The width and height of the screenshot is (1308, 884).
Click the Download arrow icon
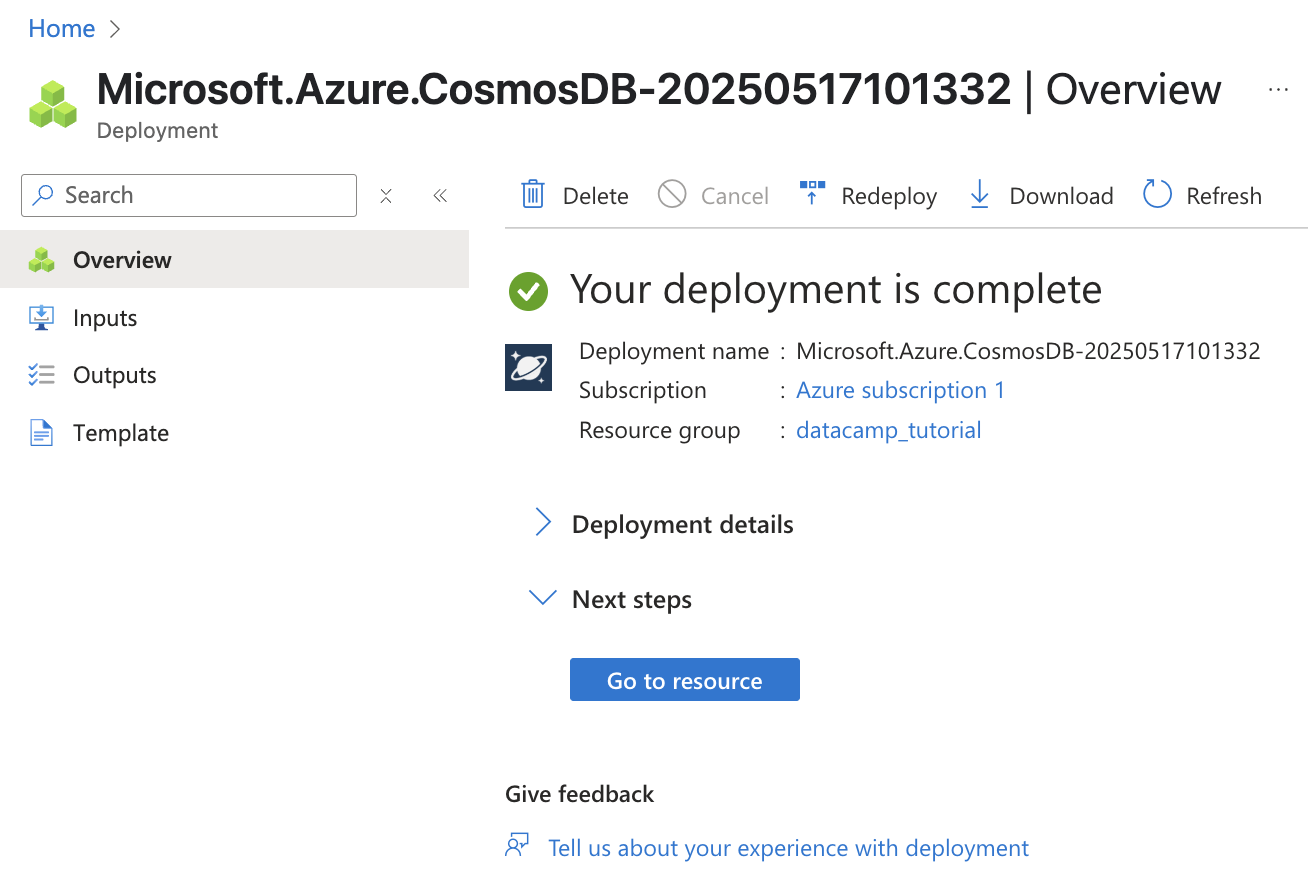click(980, 194)
